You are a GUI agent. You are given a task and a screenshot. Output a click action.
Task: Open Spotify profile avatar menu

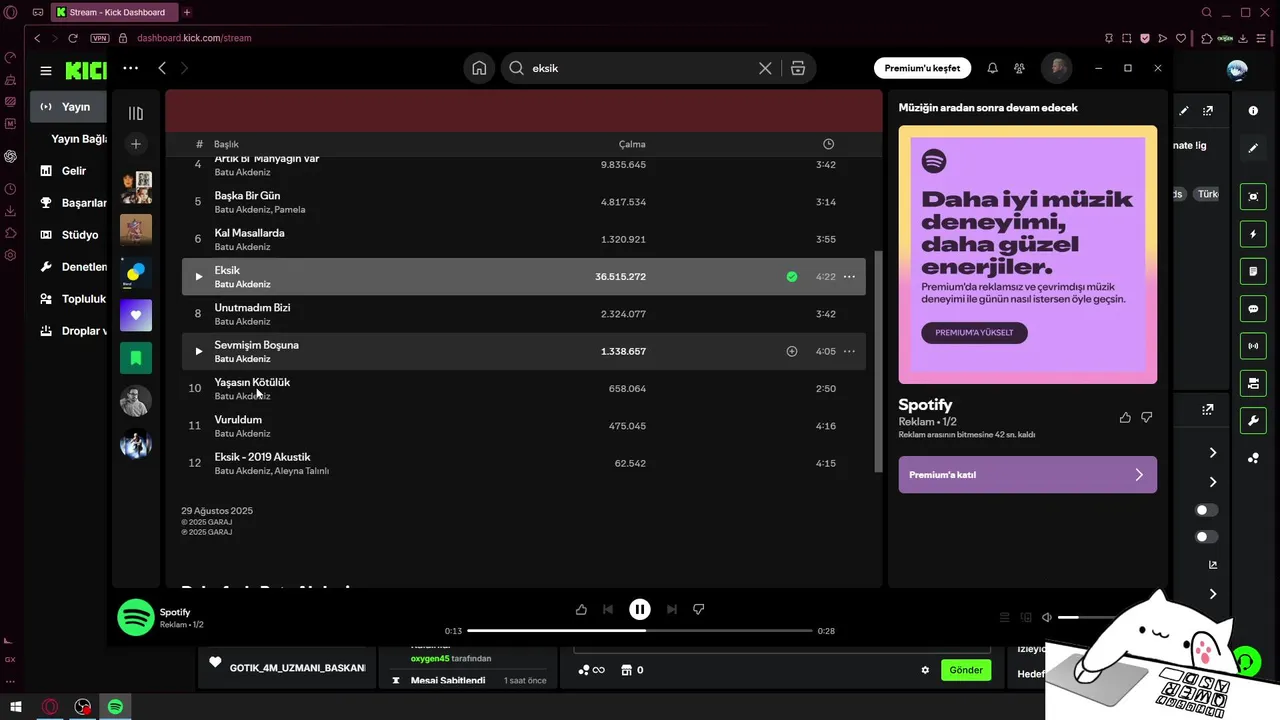(1056, 68)
